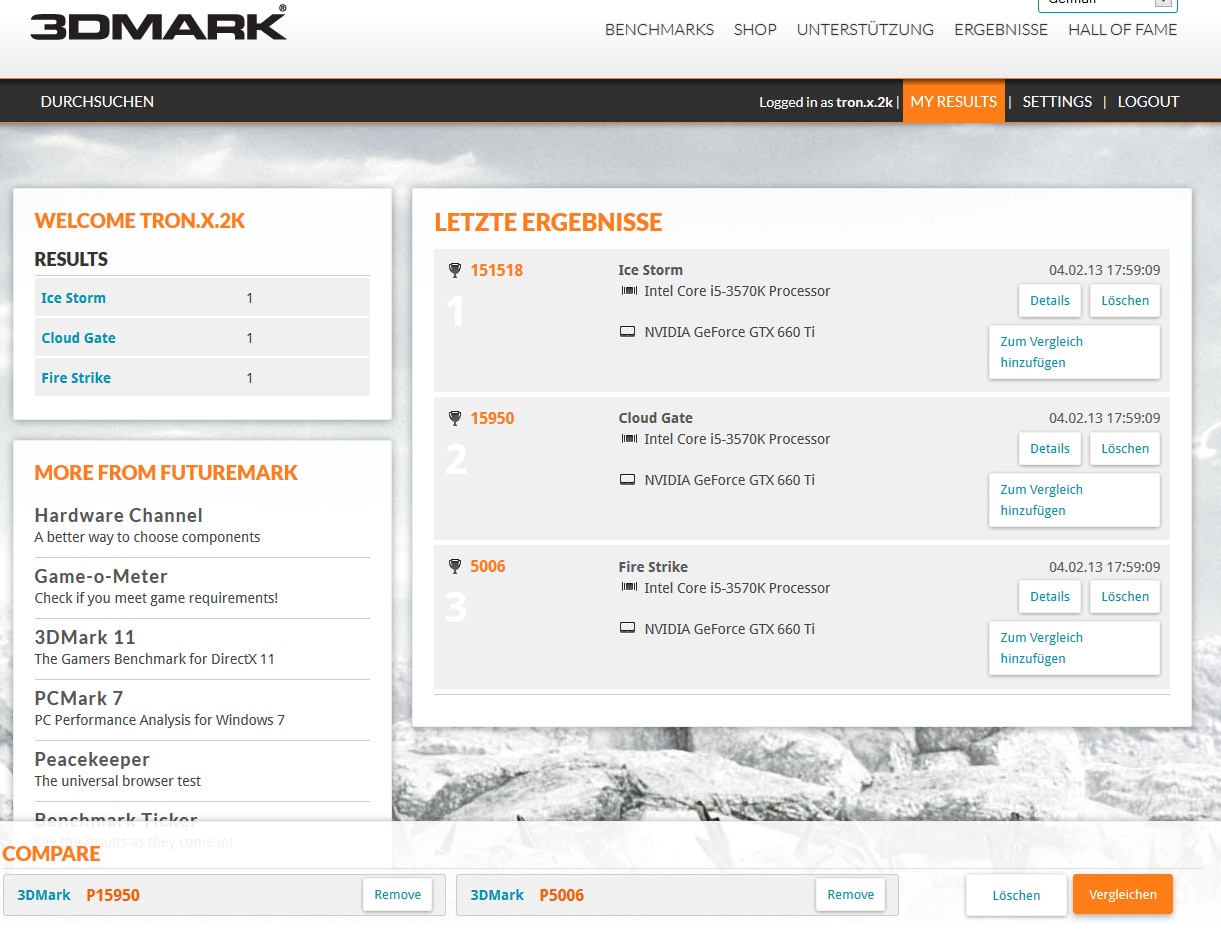Open the 15950 score result
Screen dimensions: 1221x930
pos(492,418)
